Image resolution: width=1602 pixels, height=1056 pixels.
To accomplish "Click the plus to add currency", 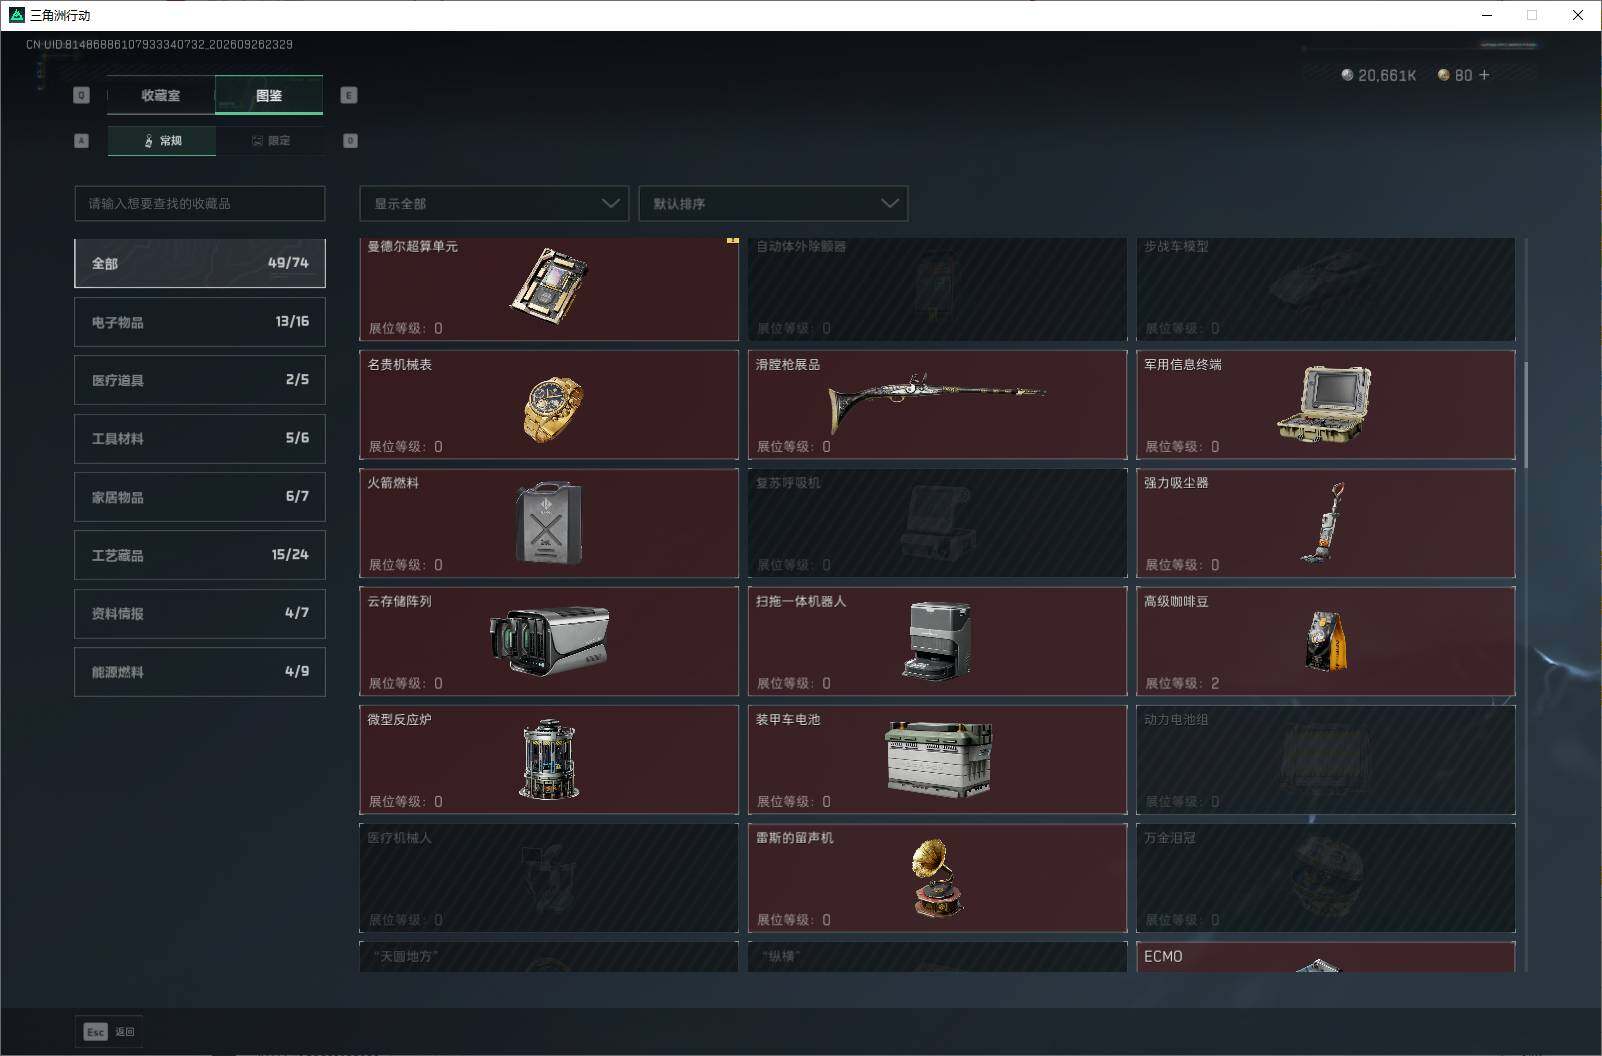I will tap(1484, 75).
